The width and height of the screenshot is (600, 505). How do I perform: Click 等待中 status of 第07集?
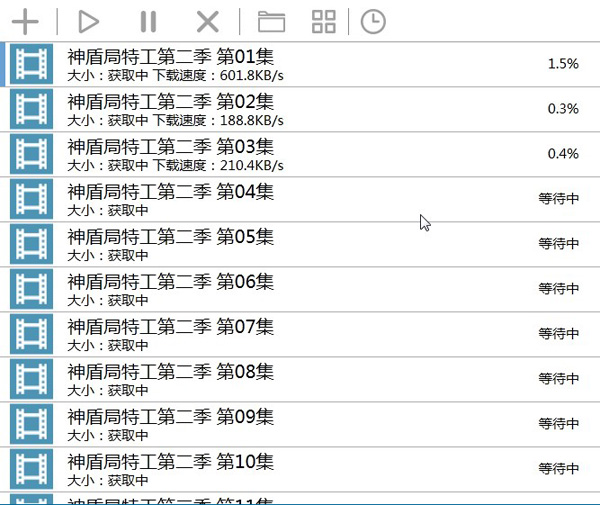pyautogui.click(x=559, y=334)
